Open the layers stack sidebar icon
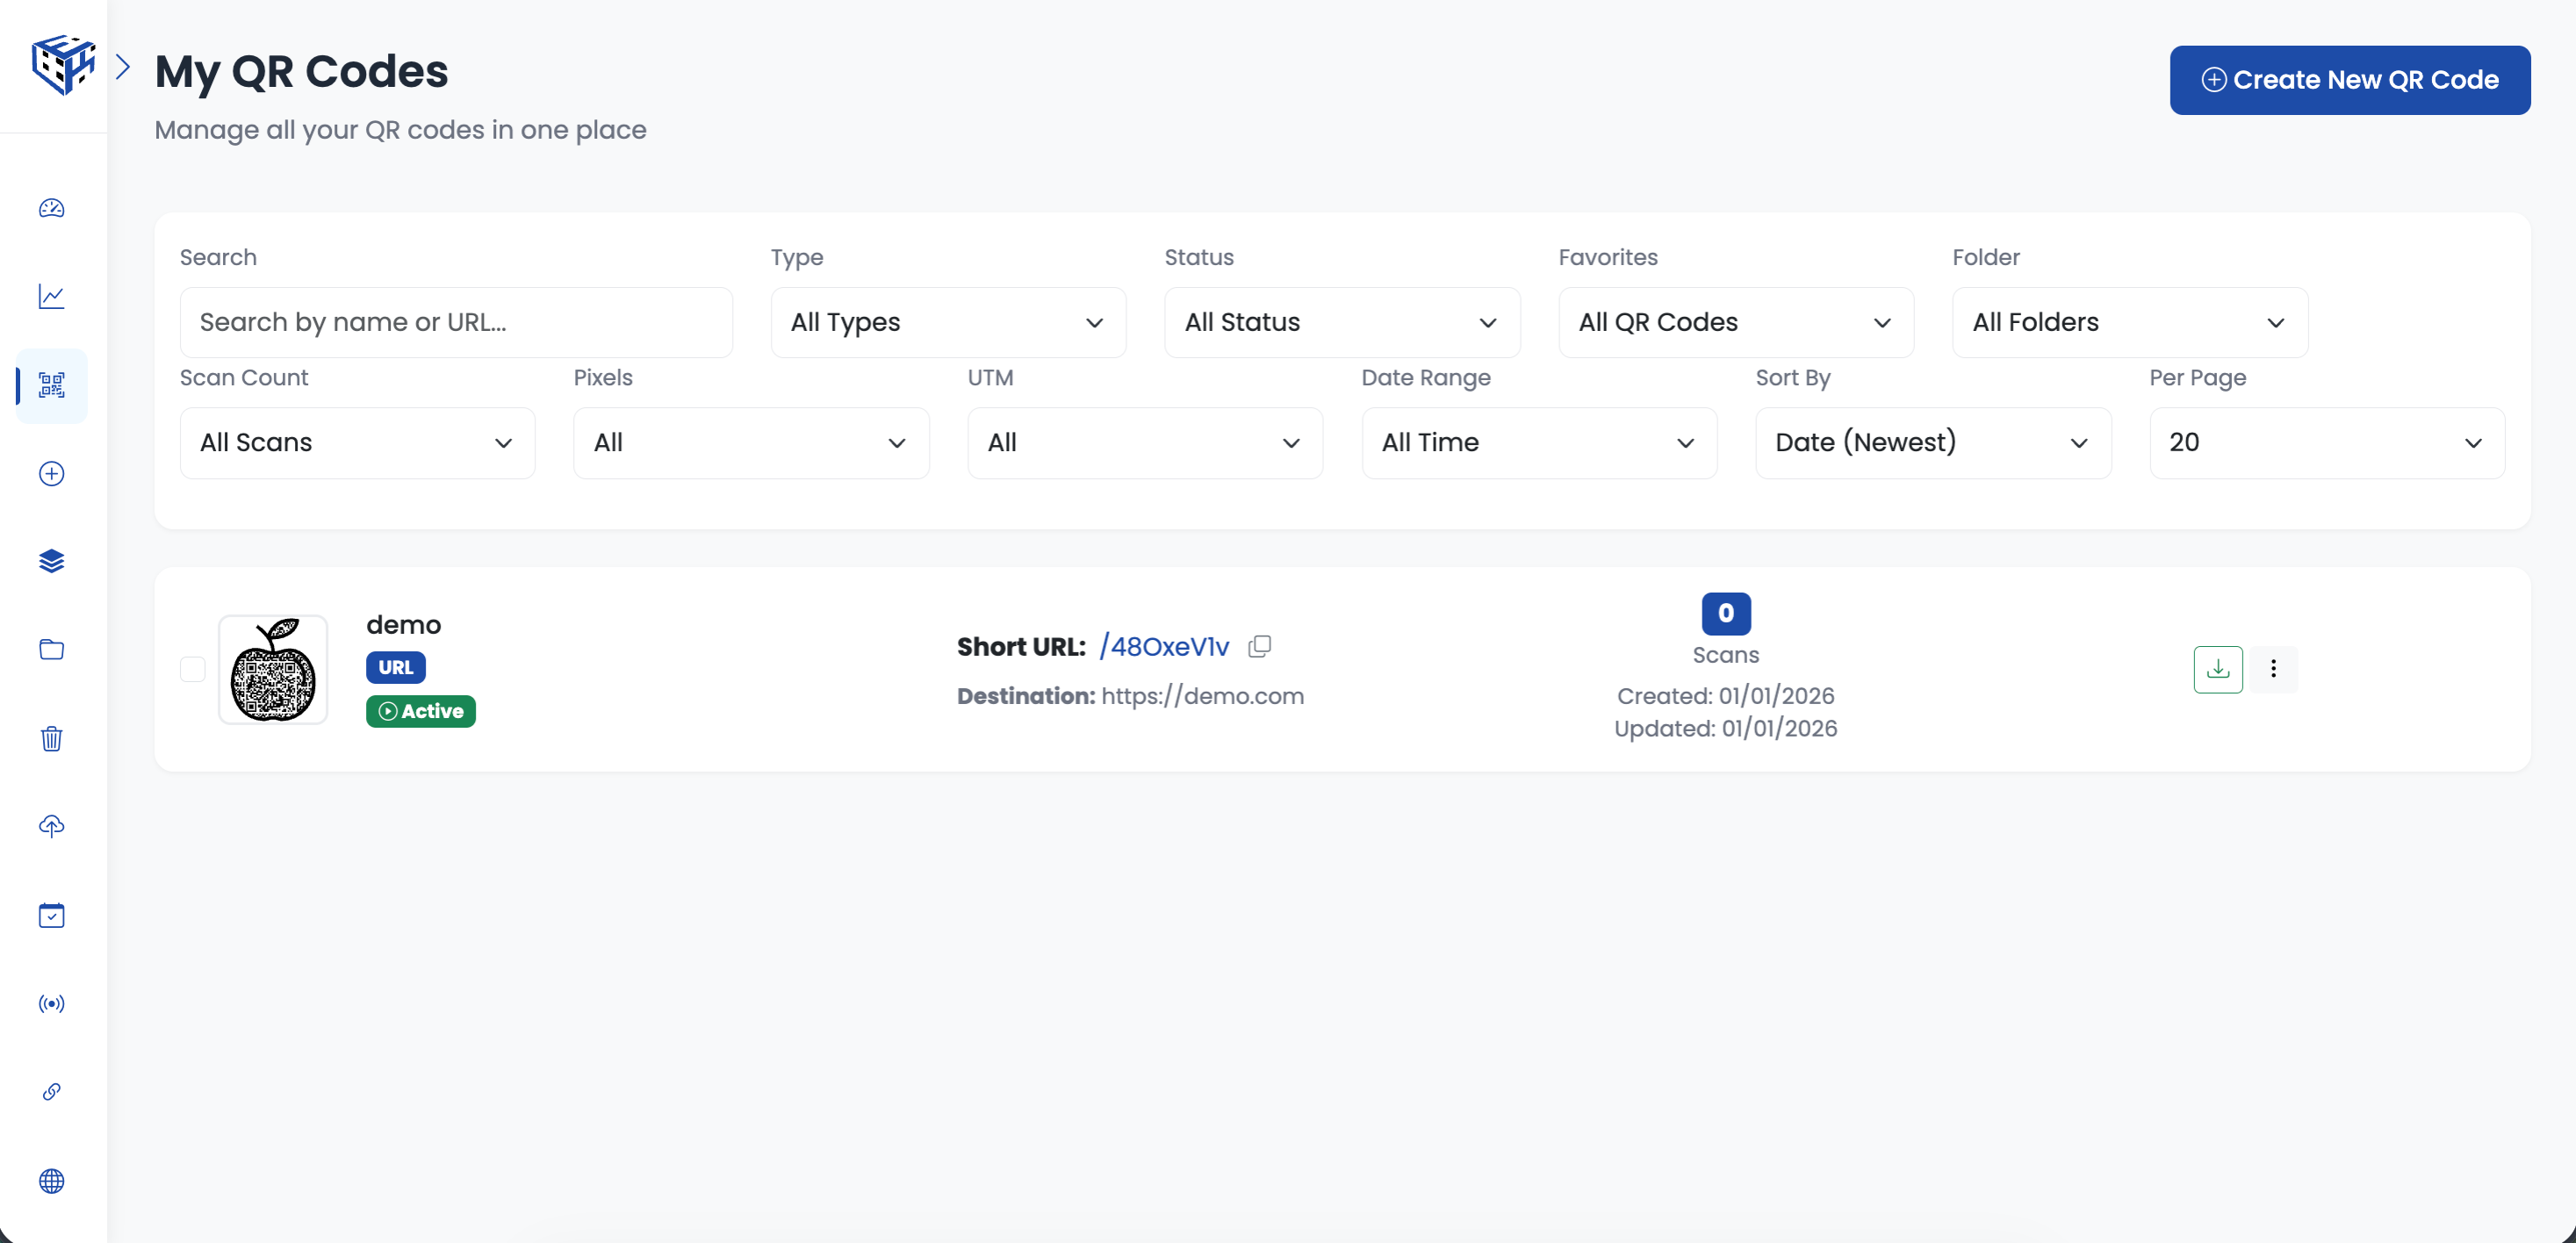2576x1243 pixels. point(52,561)
